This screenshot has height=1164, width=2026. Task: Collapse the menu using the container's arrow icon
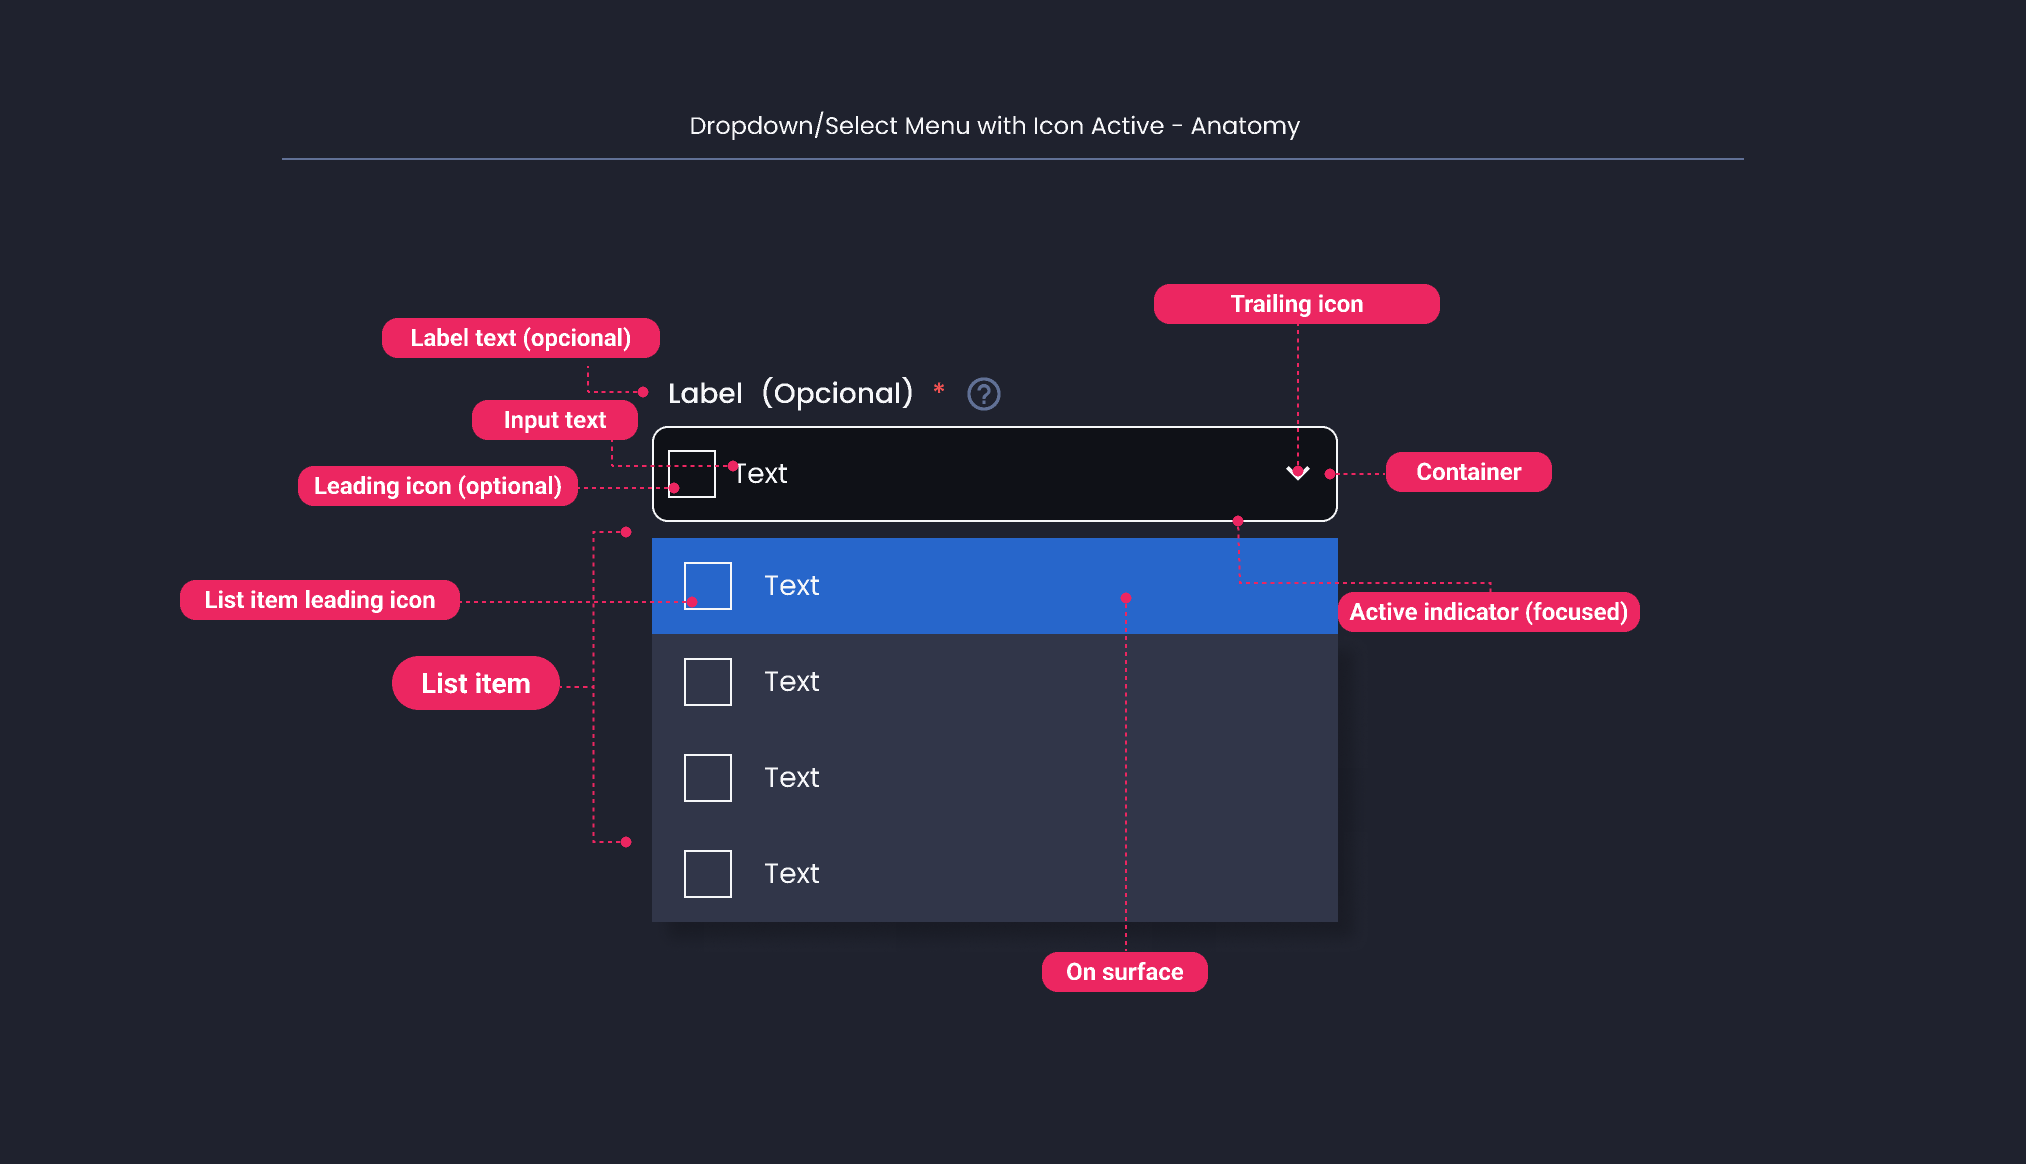(1297, 473)
